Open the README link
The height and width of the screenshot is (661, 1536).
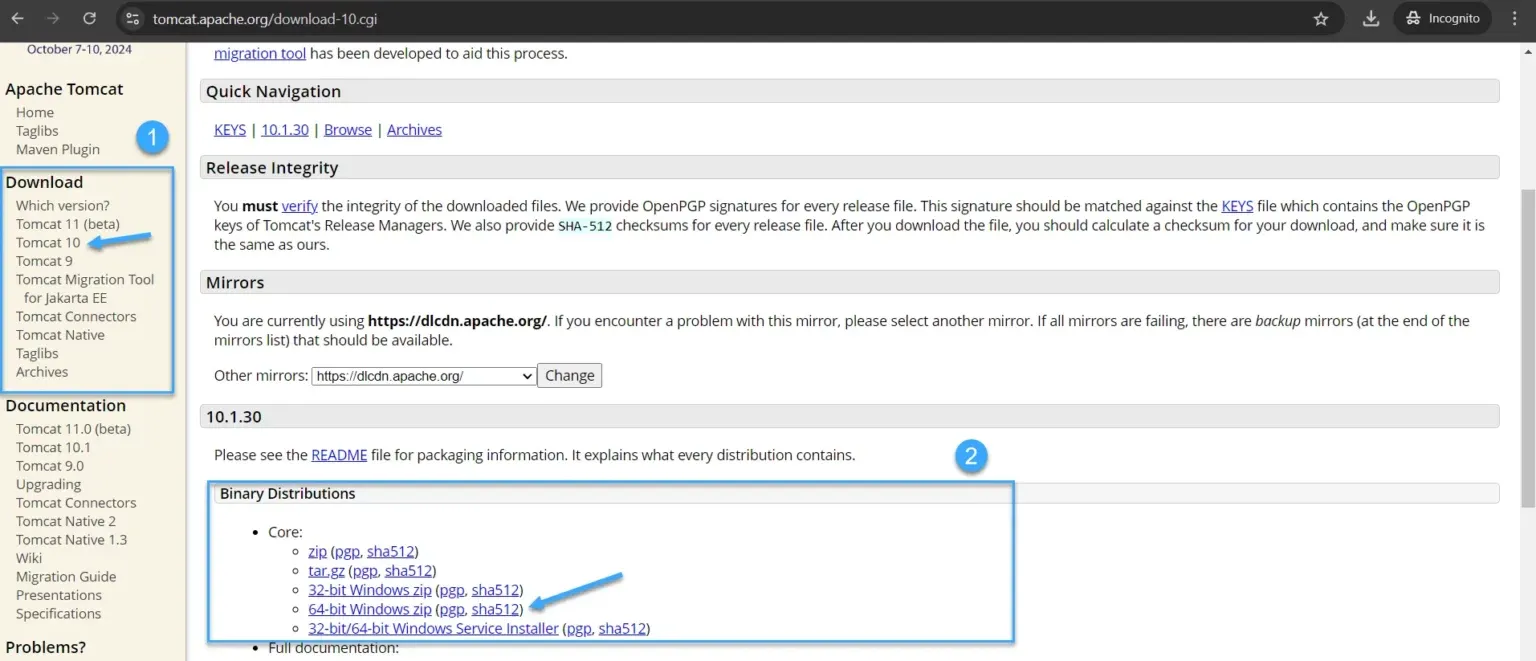tap(339, 455)
